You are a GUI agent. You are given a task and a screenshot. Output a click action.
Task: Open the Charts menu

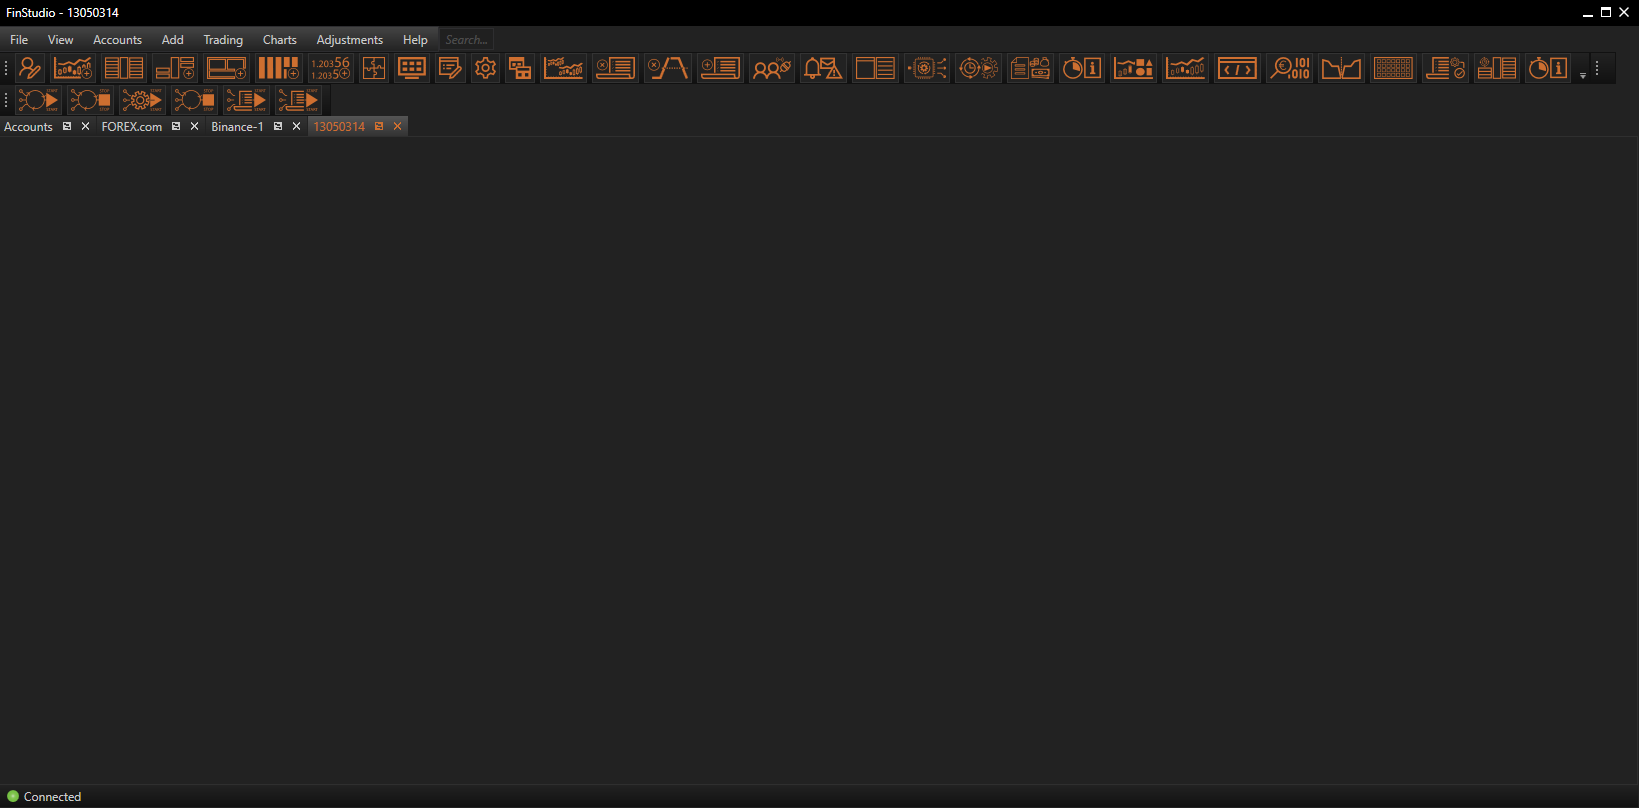point(279,40)
